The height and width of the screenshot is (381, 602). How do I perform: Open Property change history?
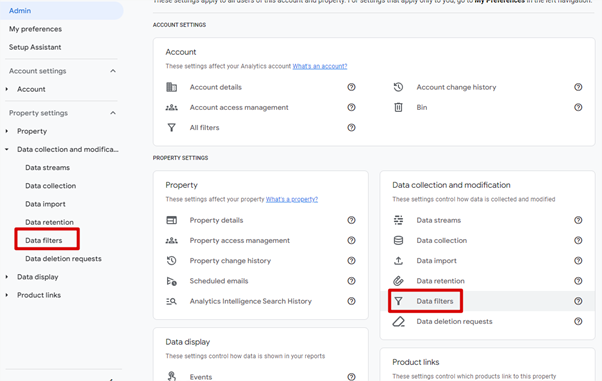(230, 261)
